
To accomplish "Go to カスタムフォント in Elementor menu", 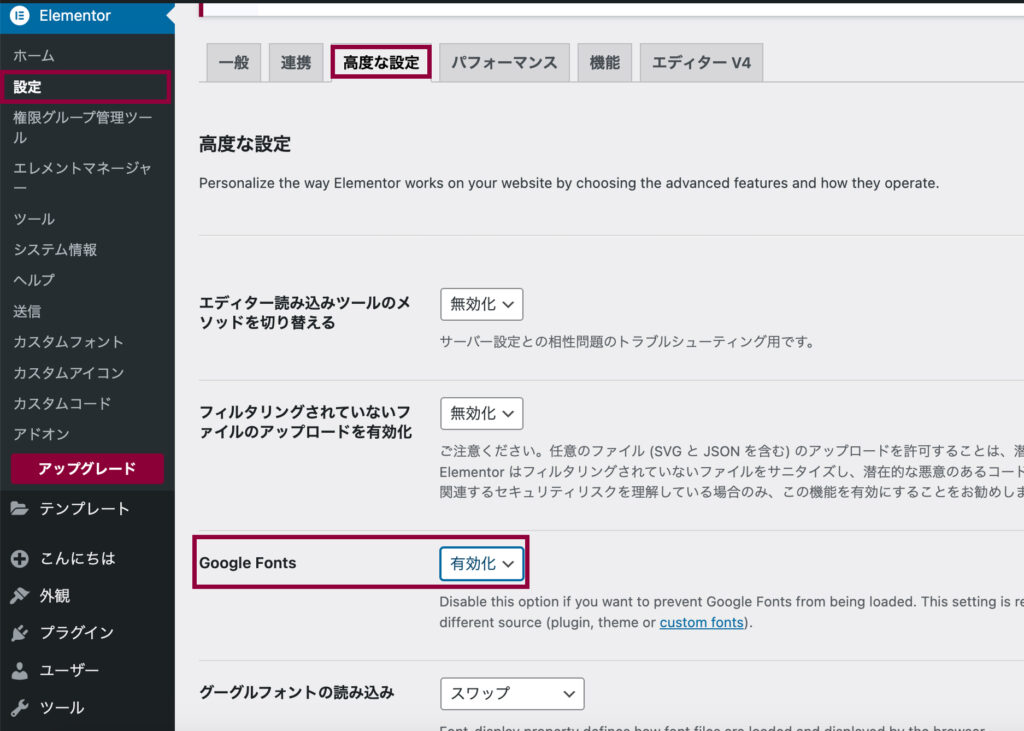I will coord(68,342).
